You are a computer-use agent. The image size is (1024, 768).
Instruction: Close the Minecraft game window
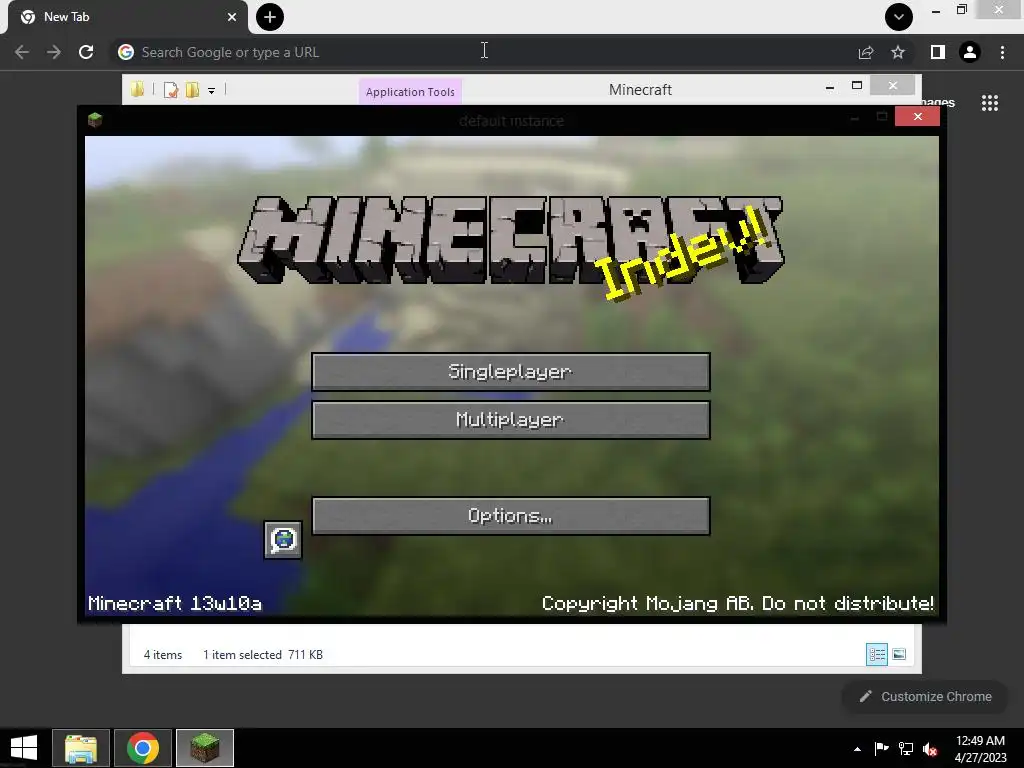click(918, 116)
